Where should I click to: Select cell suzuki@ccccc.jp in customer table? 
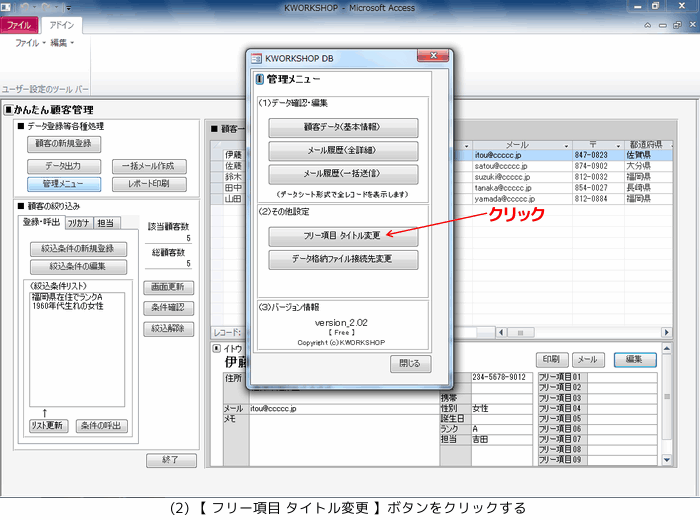pyautogui.click(x=522, y=177)
